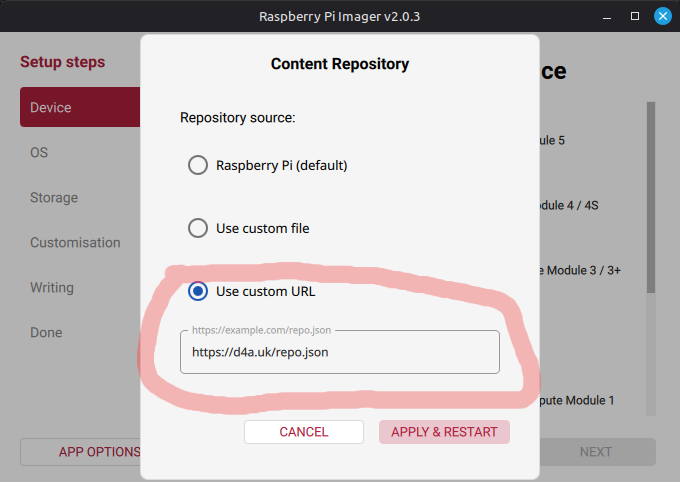This screenshot has width=680, height=482.
Task: Maximize the Raspberry Pi Imager window
Action: pyautogui.click(x=634, y=16)
